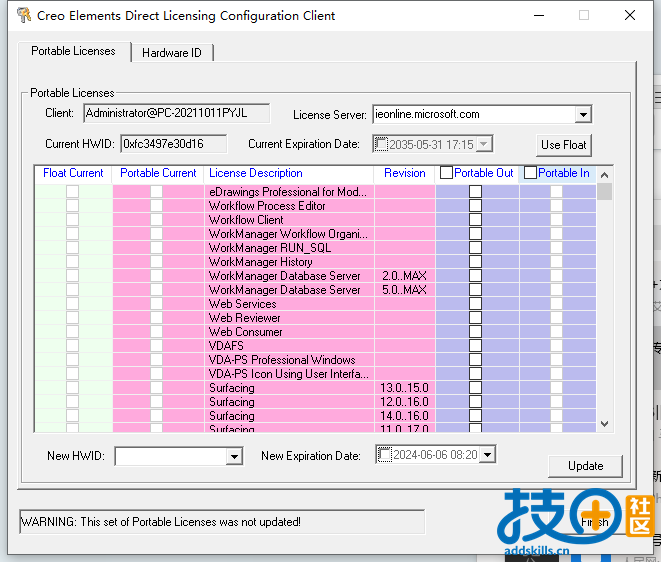Select the WorkManager Workflow Organi... row
661x562 pixels.
[x=315, y=234]
